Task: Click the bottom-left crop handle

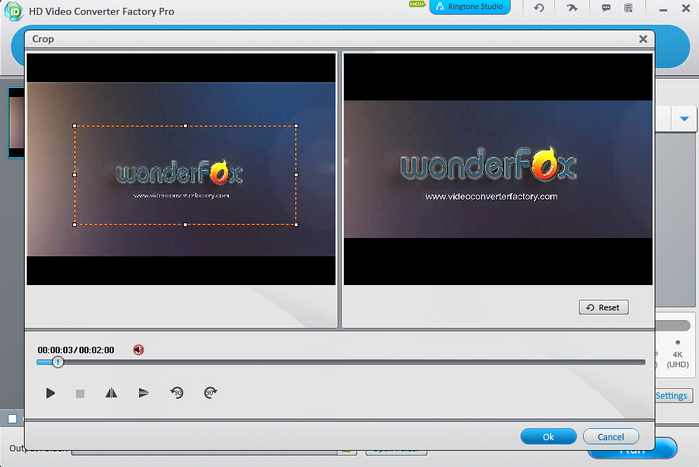Action: point(74,225)
